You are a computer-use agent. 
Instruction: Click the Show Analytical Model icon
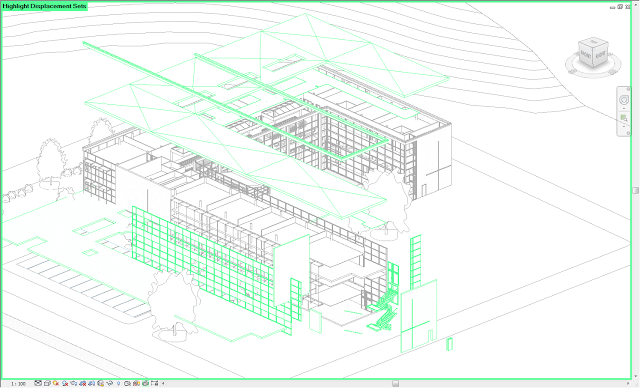pyautogui.click(x=136, y=383)
